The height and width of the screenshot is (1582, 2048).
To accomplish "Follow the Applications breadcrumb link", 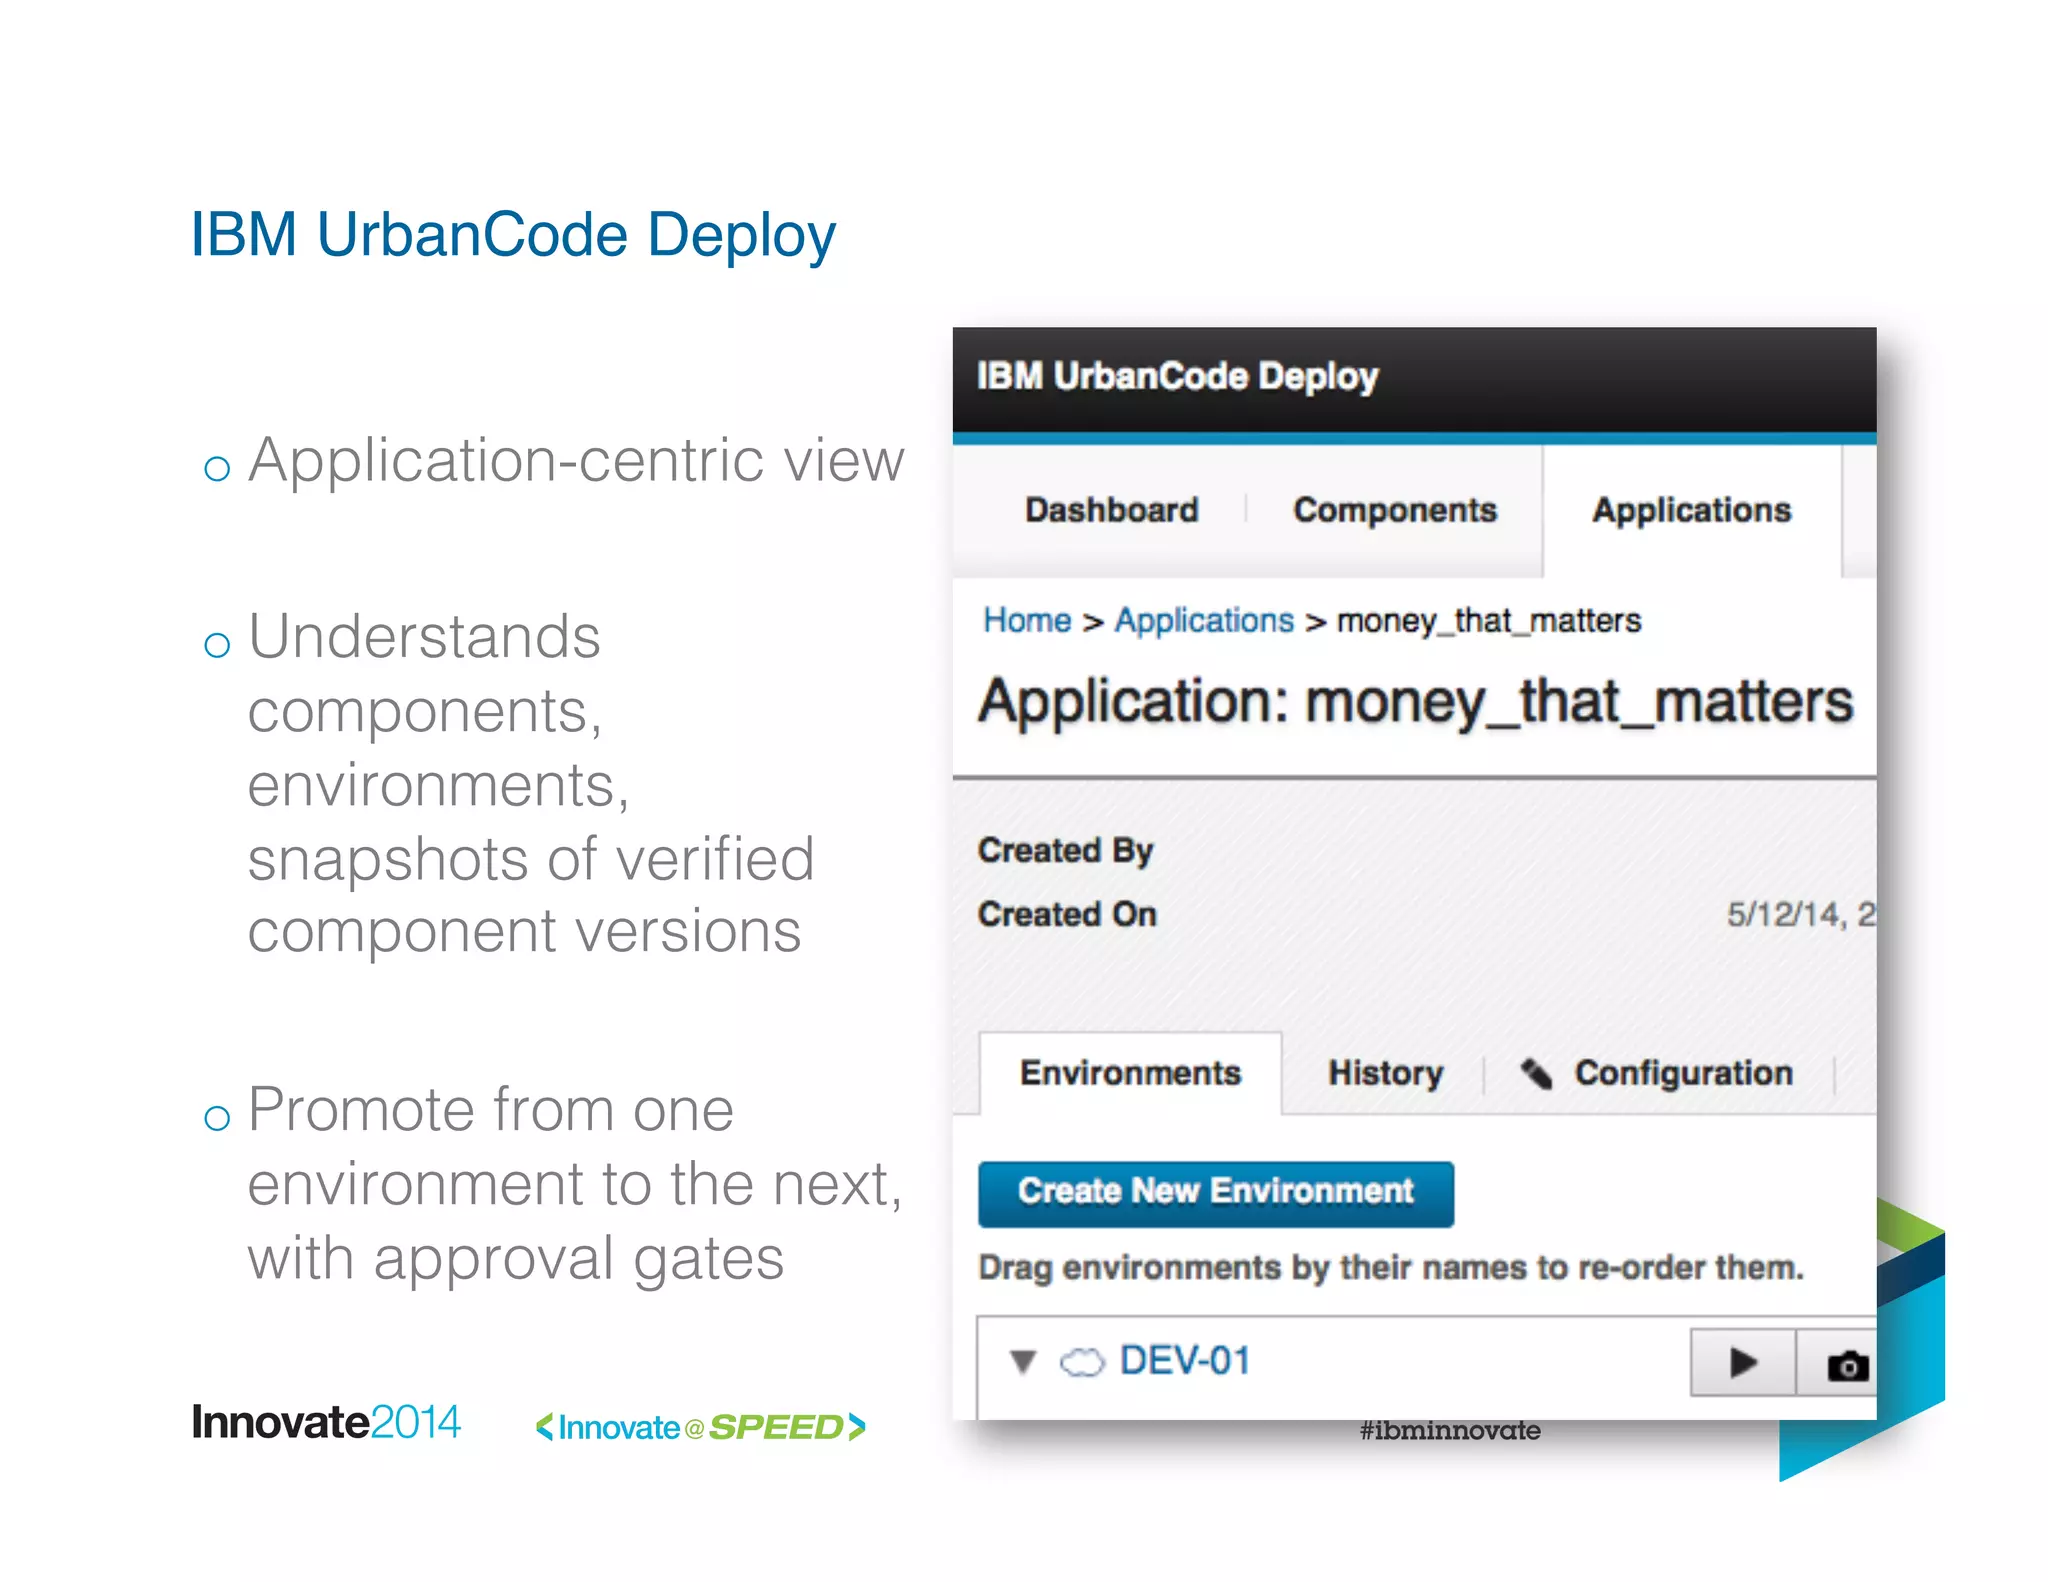I will point(1204,621).
